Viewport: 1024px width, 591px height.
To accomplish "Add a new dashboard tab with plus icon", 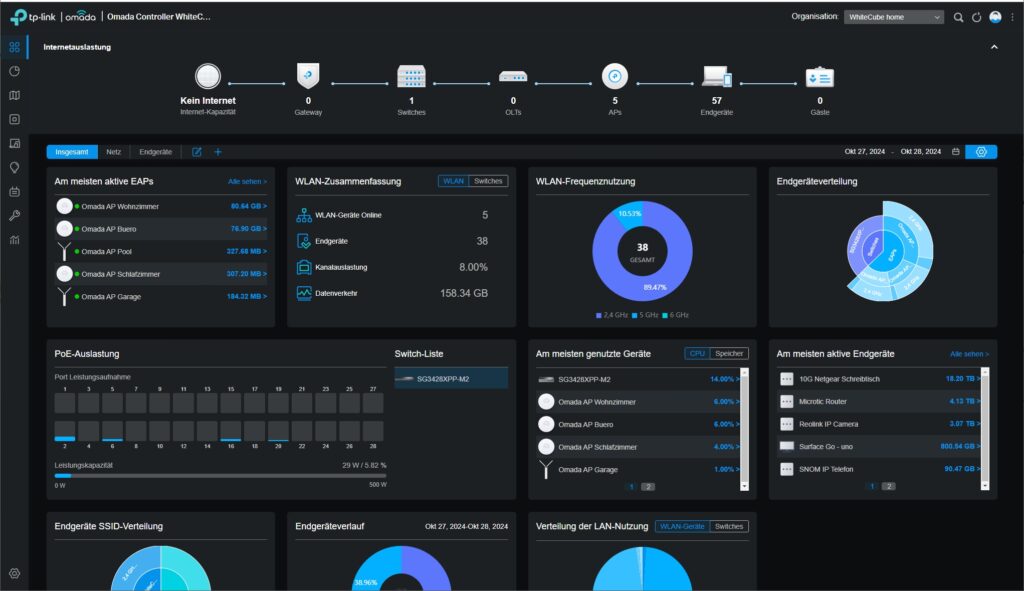I will coord(218,152).
